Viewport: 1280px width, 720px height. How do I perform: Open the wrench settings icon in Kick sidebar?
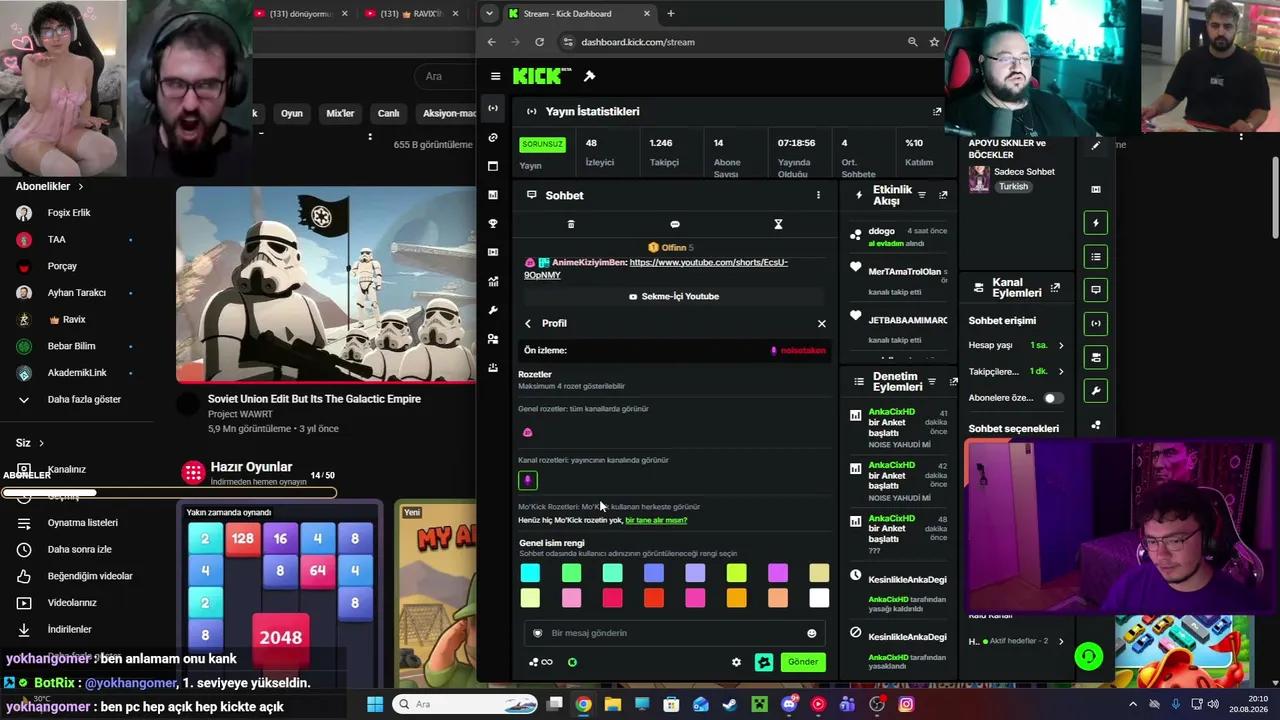point(493,310)
